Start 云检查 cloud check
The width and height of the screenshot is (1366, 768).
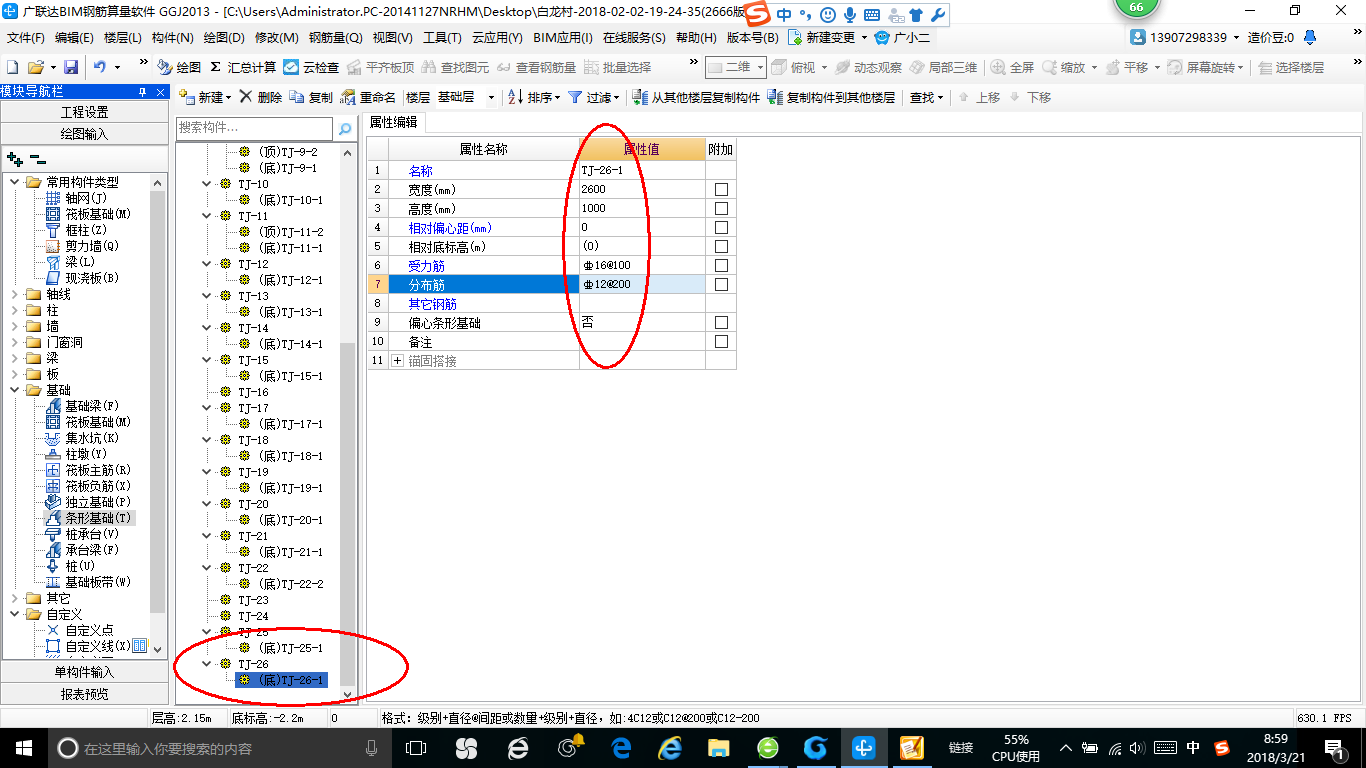311,67
